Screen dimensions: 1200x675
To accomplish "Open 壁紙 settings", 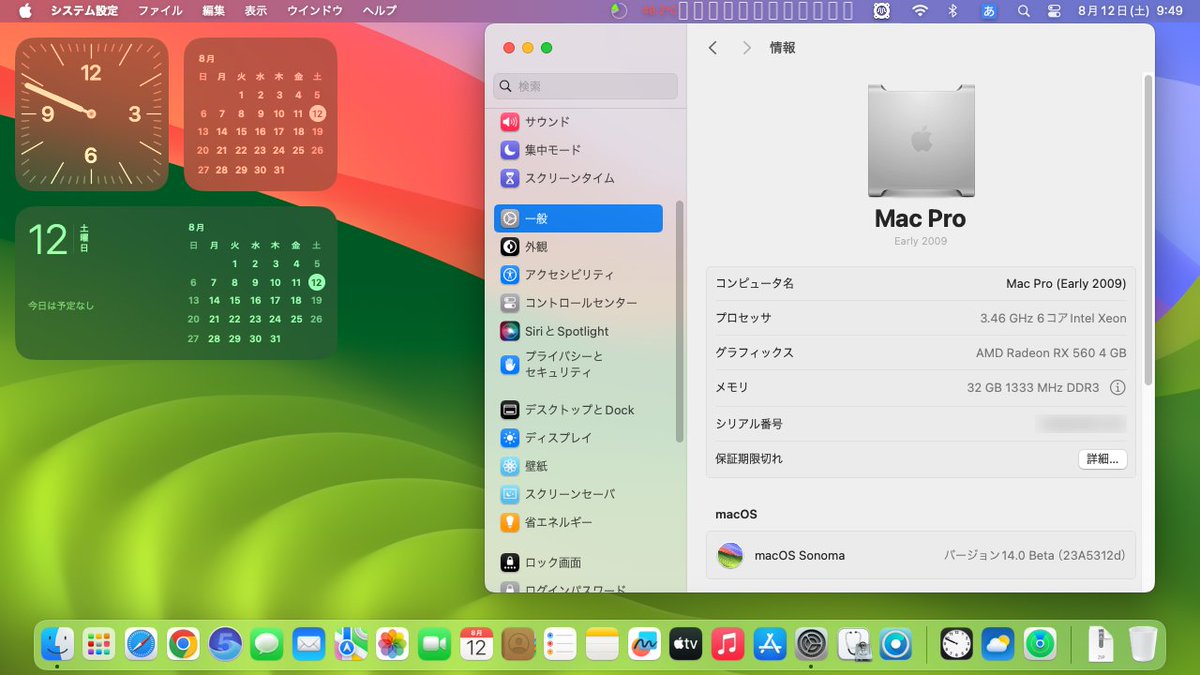I will [578, 466].
